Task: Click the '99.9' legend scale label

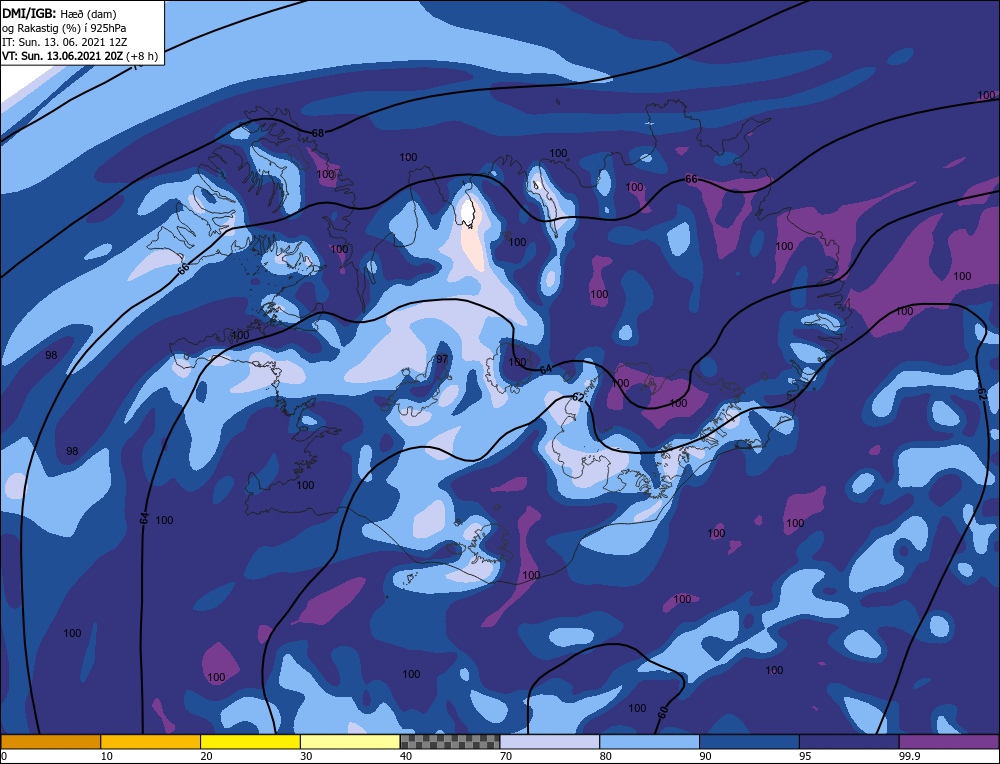Action: pos(909,756)
